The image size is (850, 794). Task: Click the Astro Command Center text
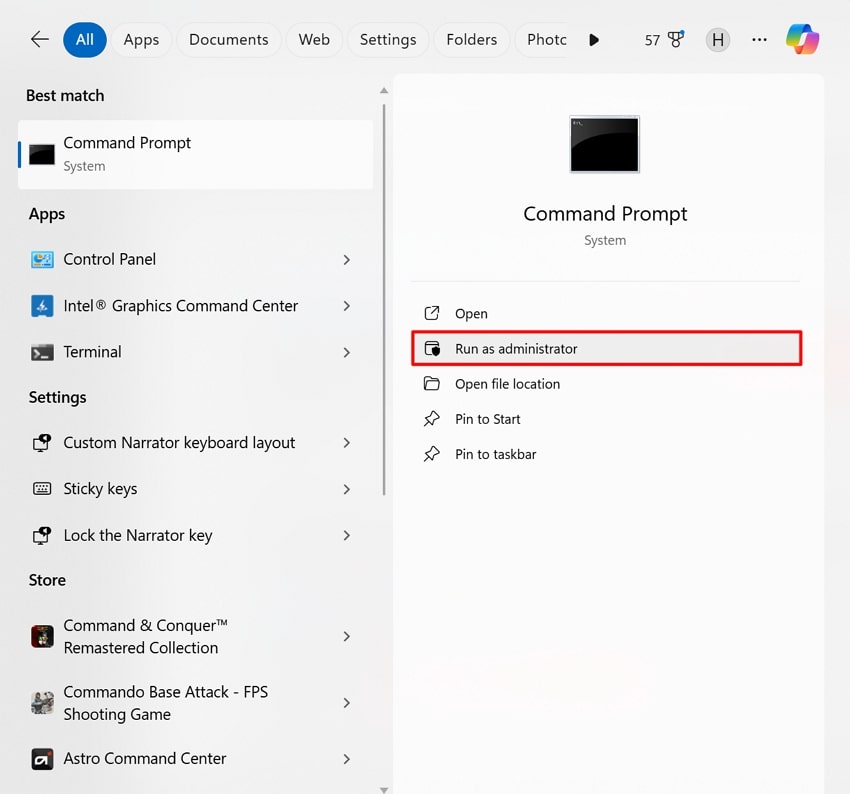click(x=145, y=759)
